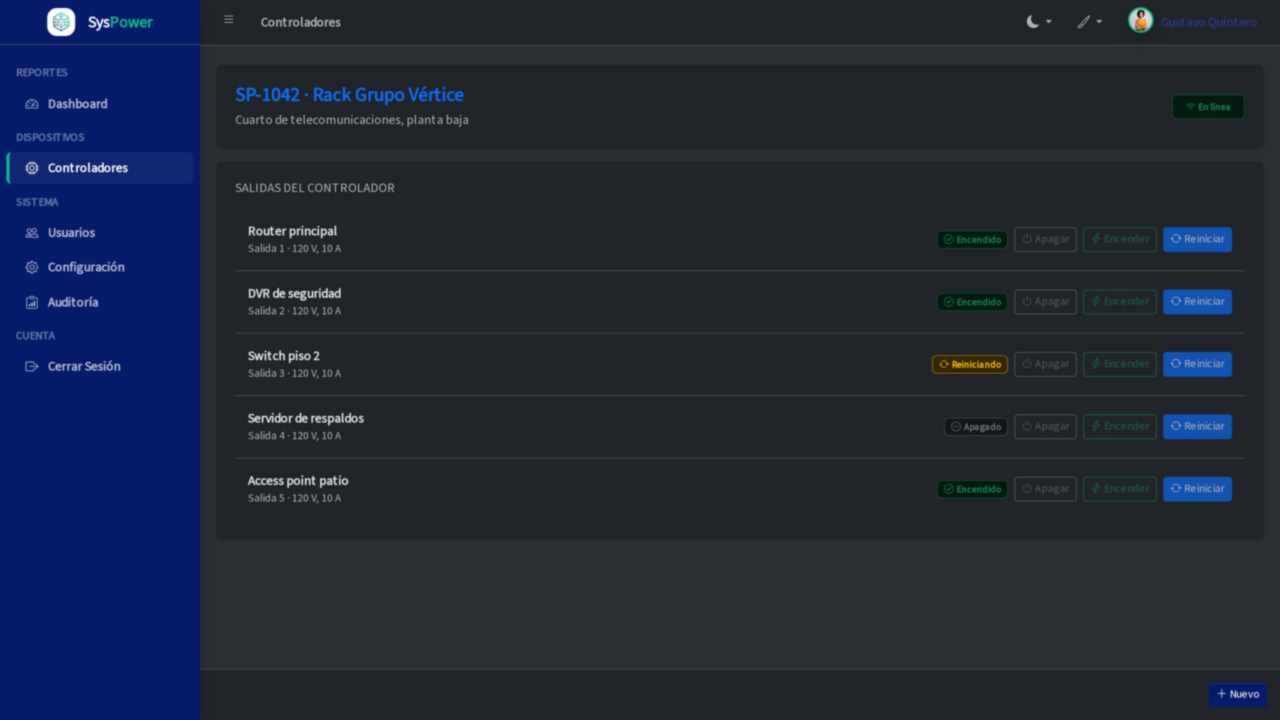Click the Router principal outlet name
The width and height of the screenshot is (1280, 720).
click(x=292, y=231)
